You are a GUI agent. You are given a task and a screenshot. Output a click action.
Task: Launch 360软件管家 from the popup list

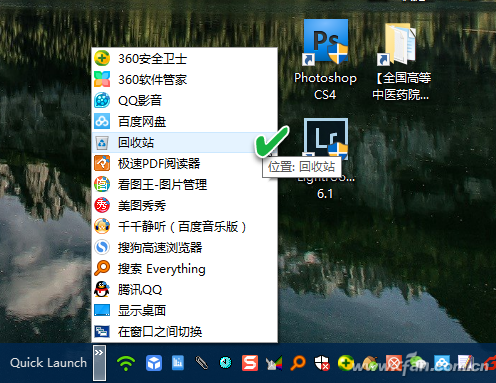click(184, 80)
